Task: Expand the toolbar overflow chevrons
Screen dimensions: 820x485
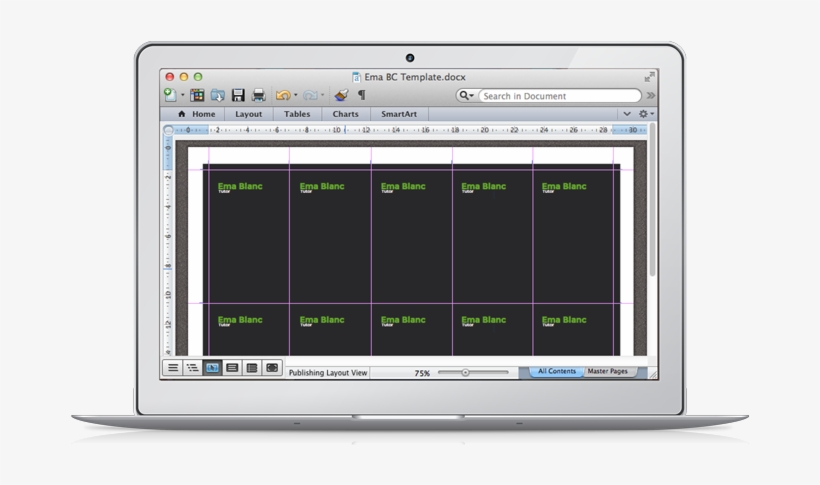Action: click(x=650, y=96)
